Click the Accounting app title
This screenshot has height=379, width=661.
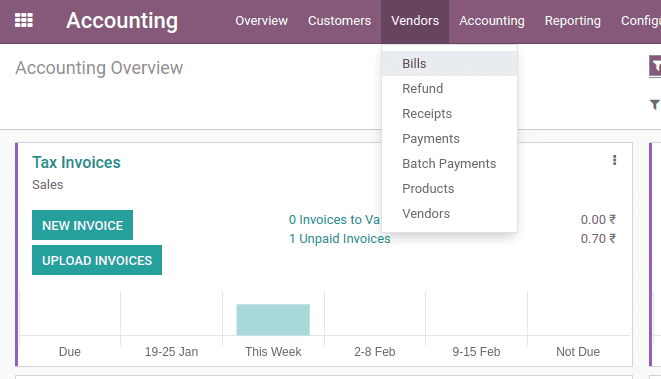122,21
